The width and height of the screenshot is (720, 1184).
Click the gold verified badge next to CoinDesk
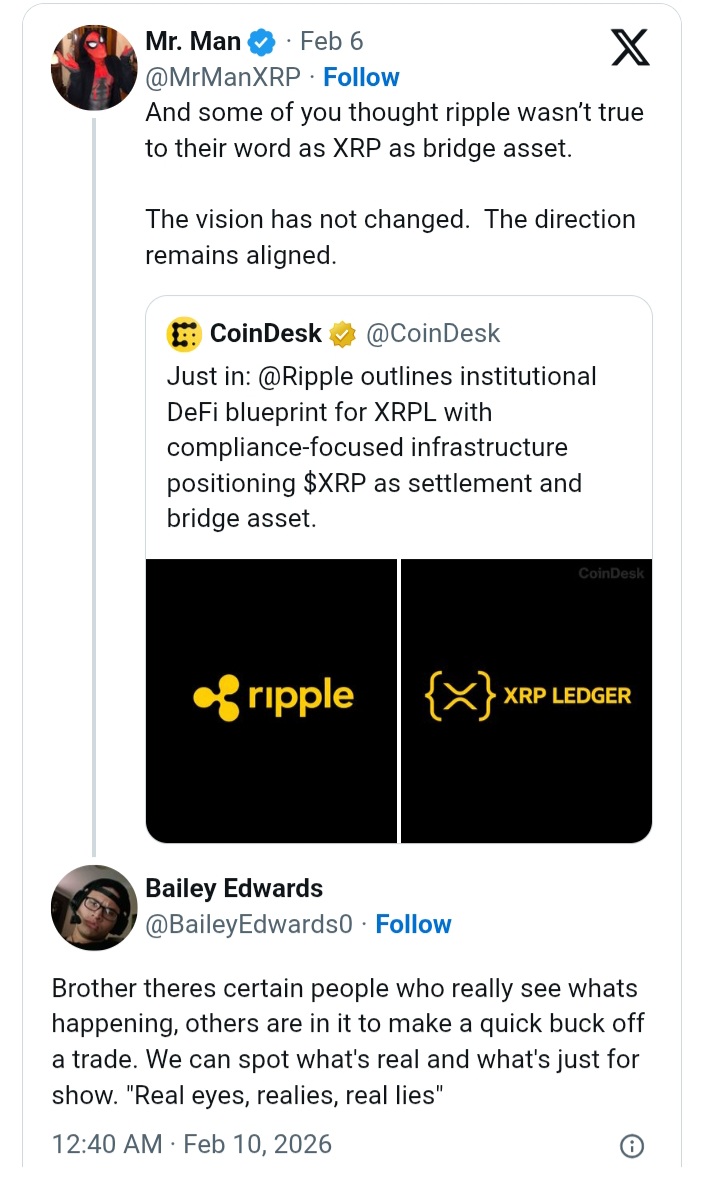pyautogui.click(x=341, y=333)
